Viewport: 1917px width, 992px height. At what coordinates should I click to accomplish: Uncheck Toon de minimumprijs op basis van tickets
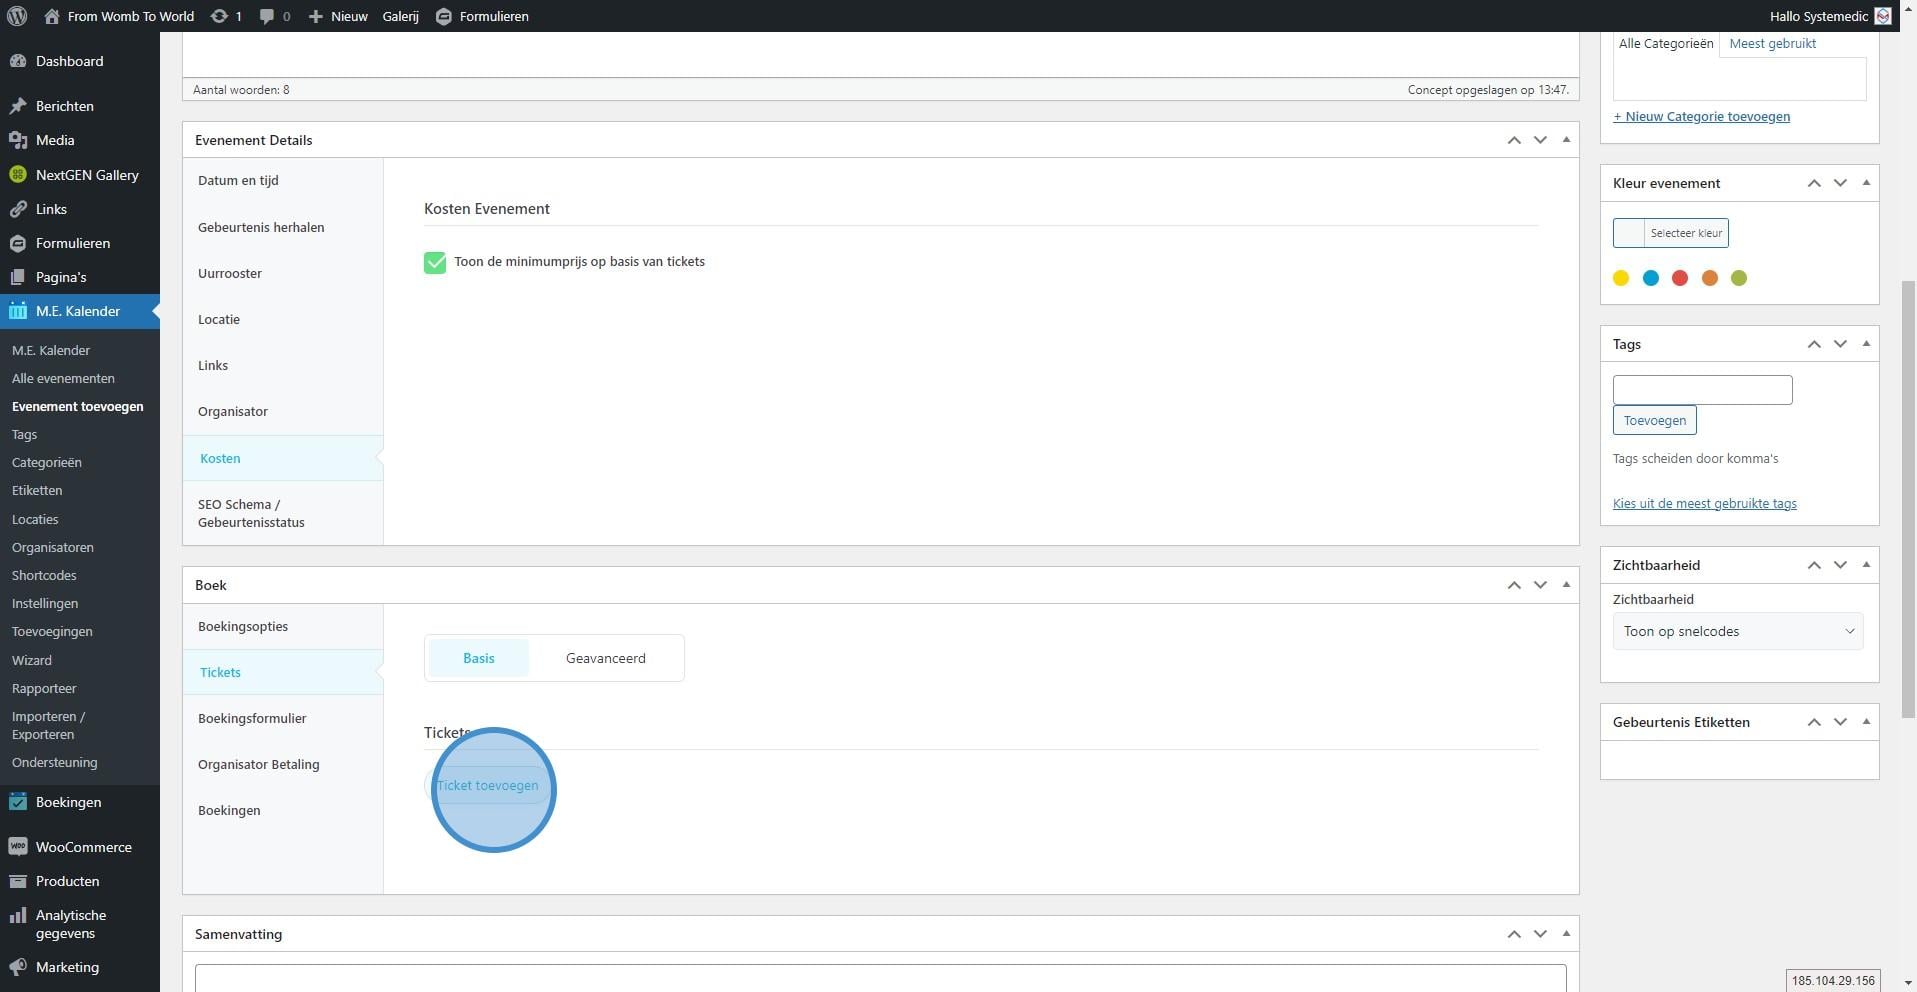click(x=435, y=262)
